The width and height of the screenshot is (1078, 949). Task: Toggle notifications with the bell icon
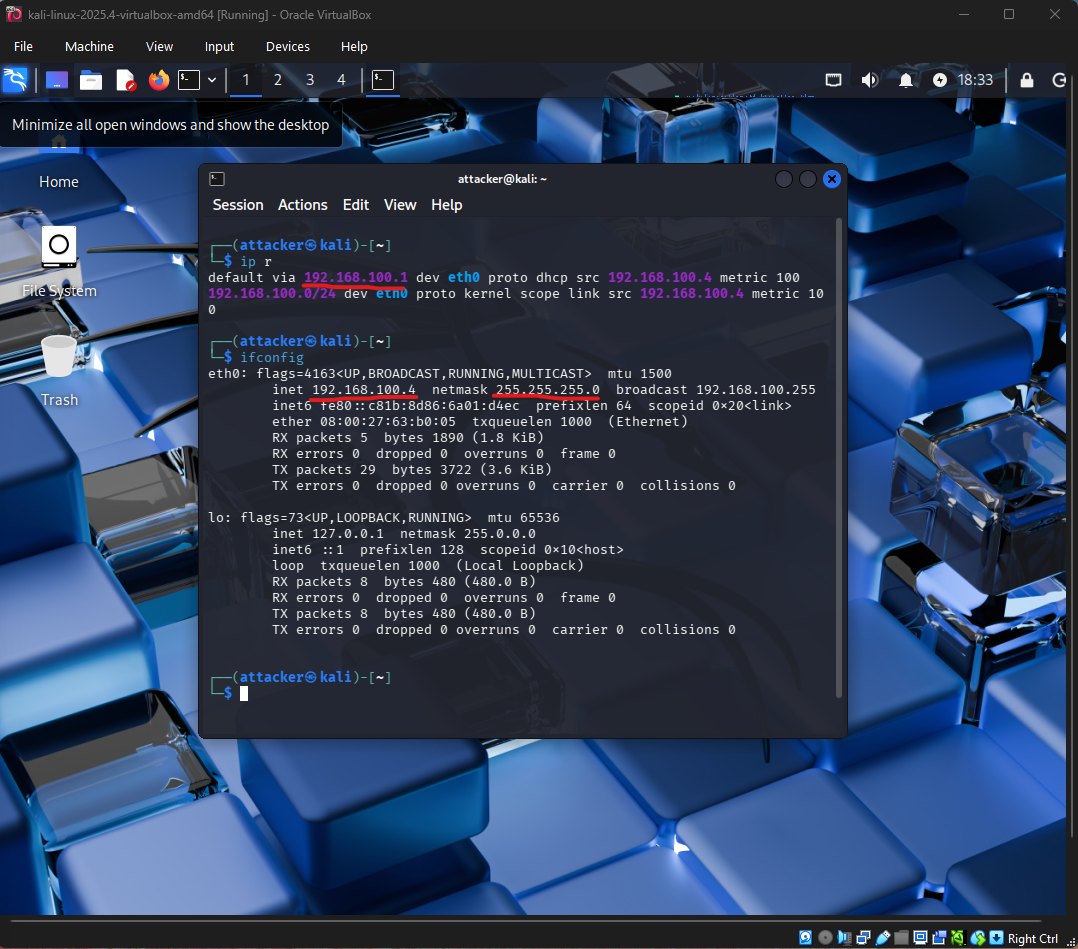(906, 80)
